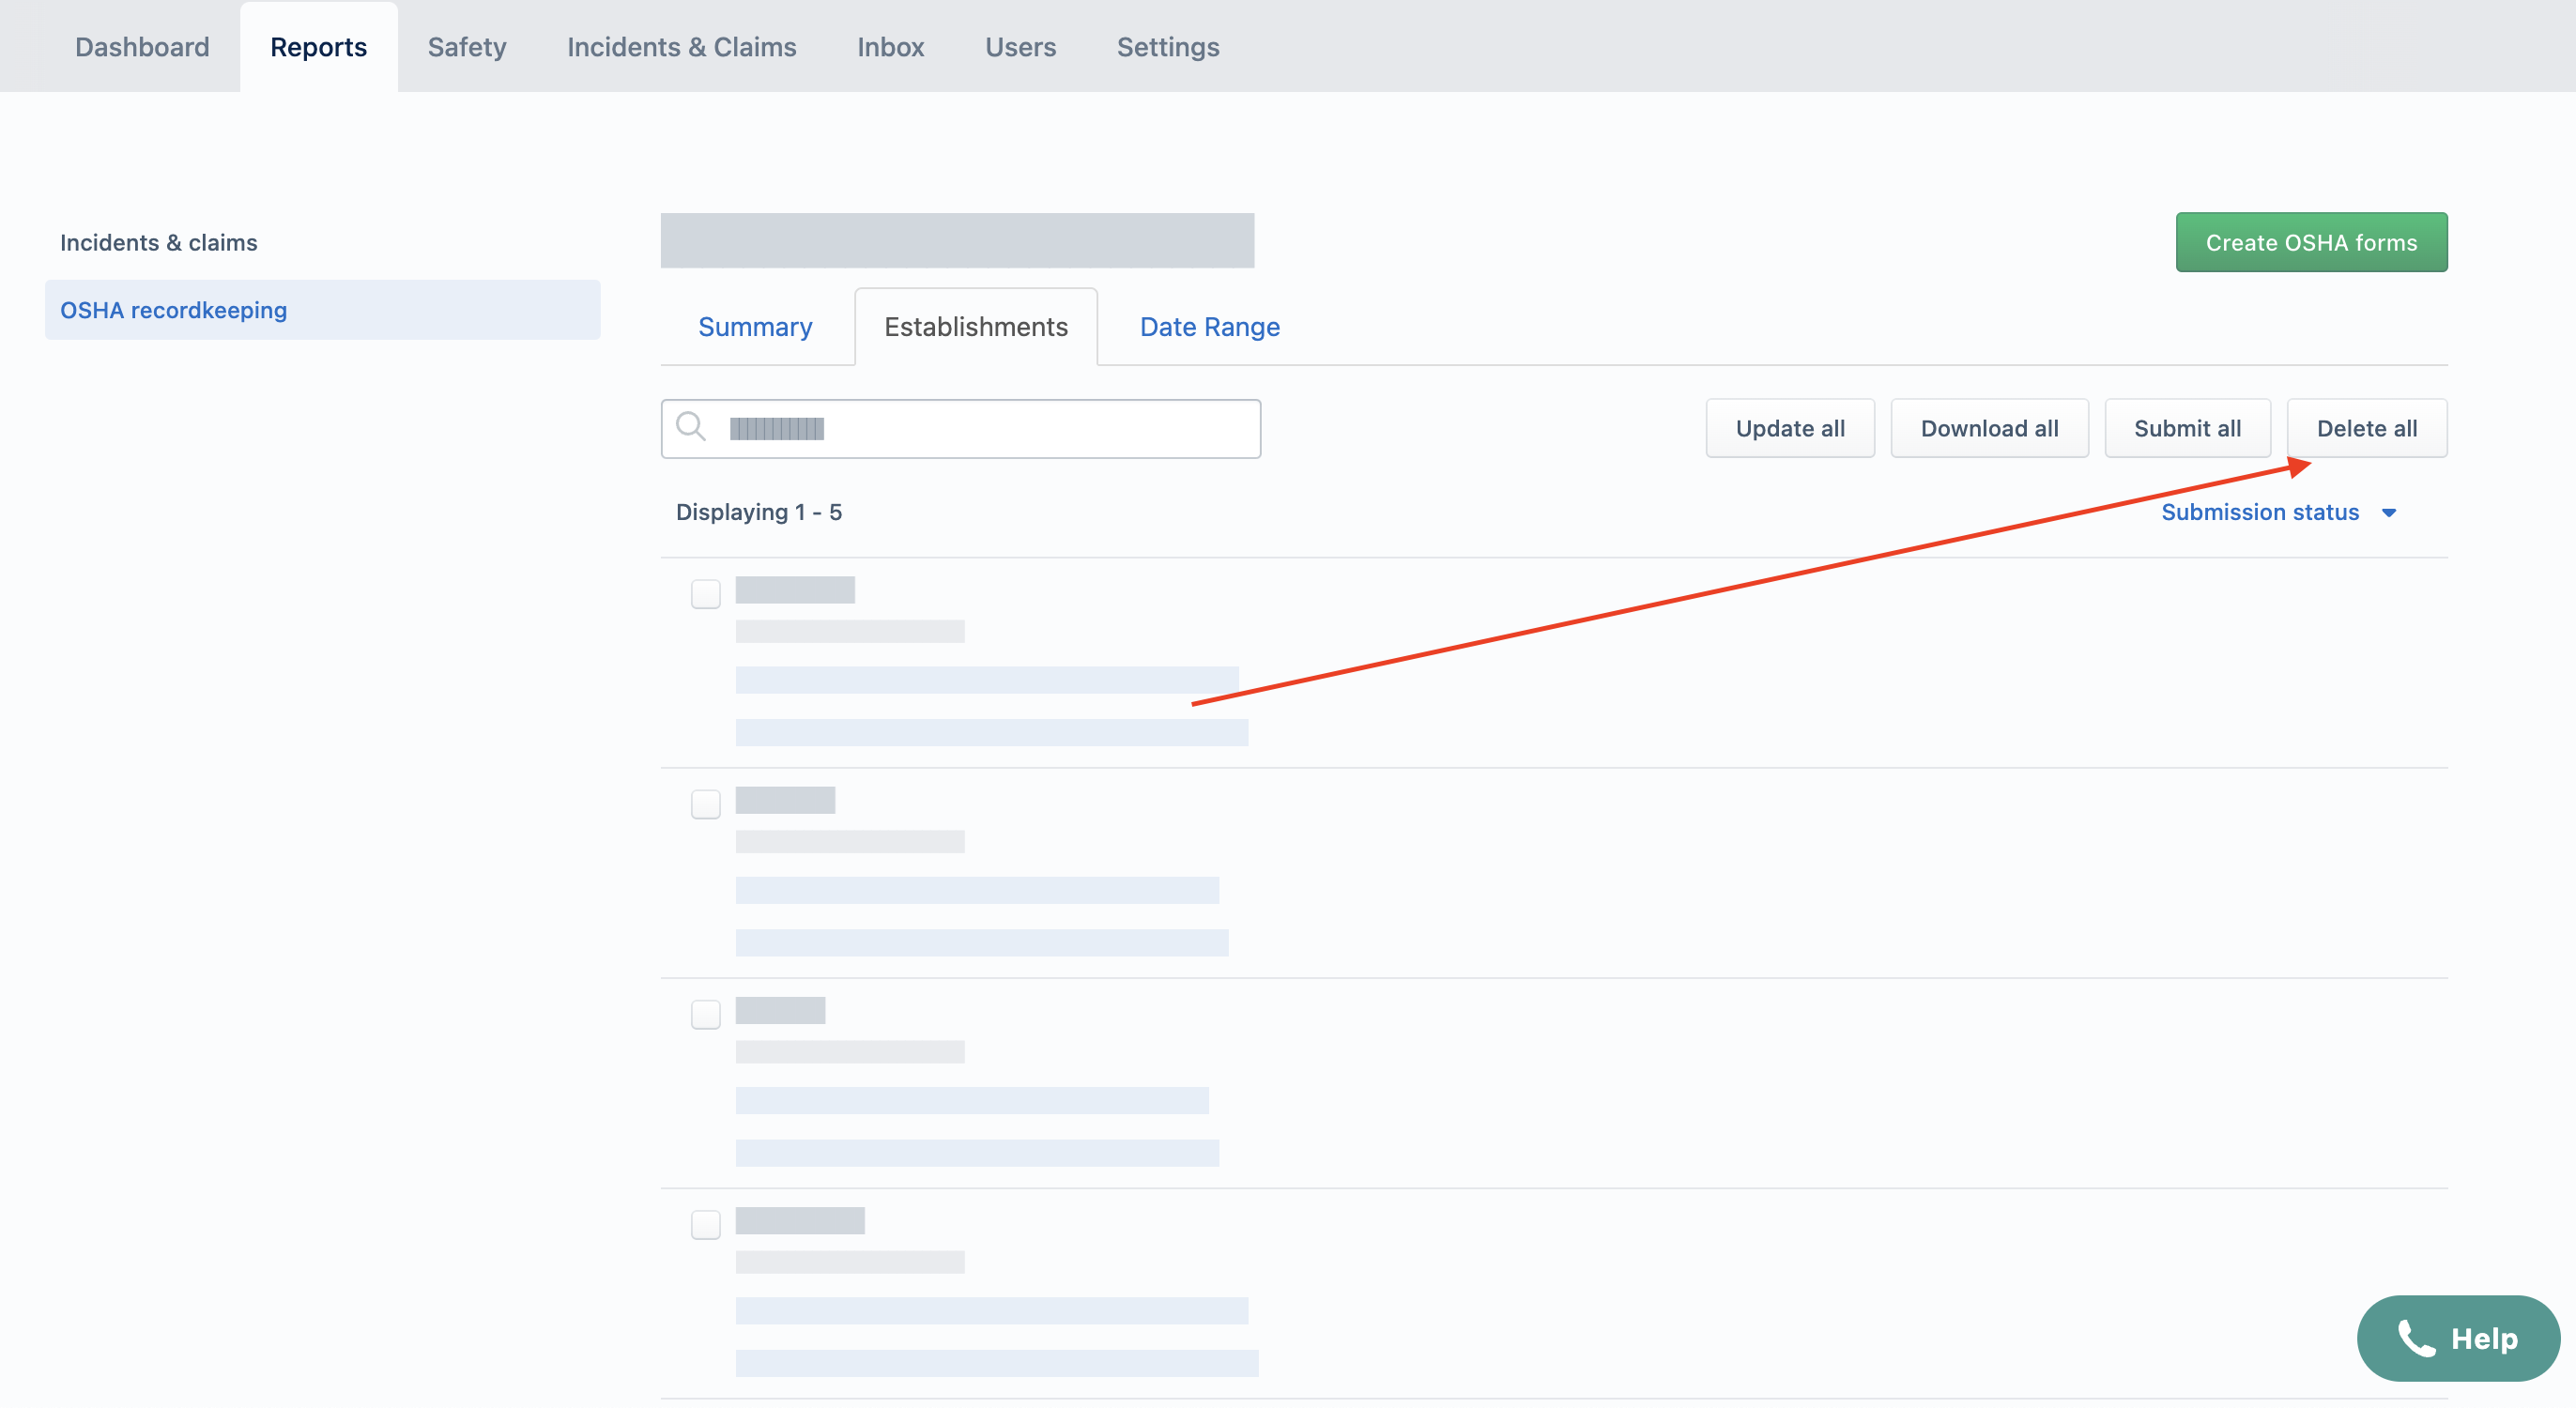Switch to the Inbox tab
Image resolution: width=2576 pixels, height=1408 pixels.
tap(890, 47)
